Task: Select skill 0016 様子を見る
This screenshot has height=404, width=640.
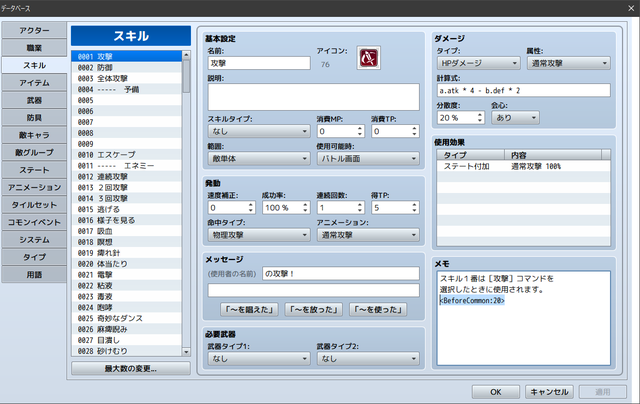Action: pos(127,220)
